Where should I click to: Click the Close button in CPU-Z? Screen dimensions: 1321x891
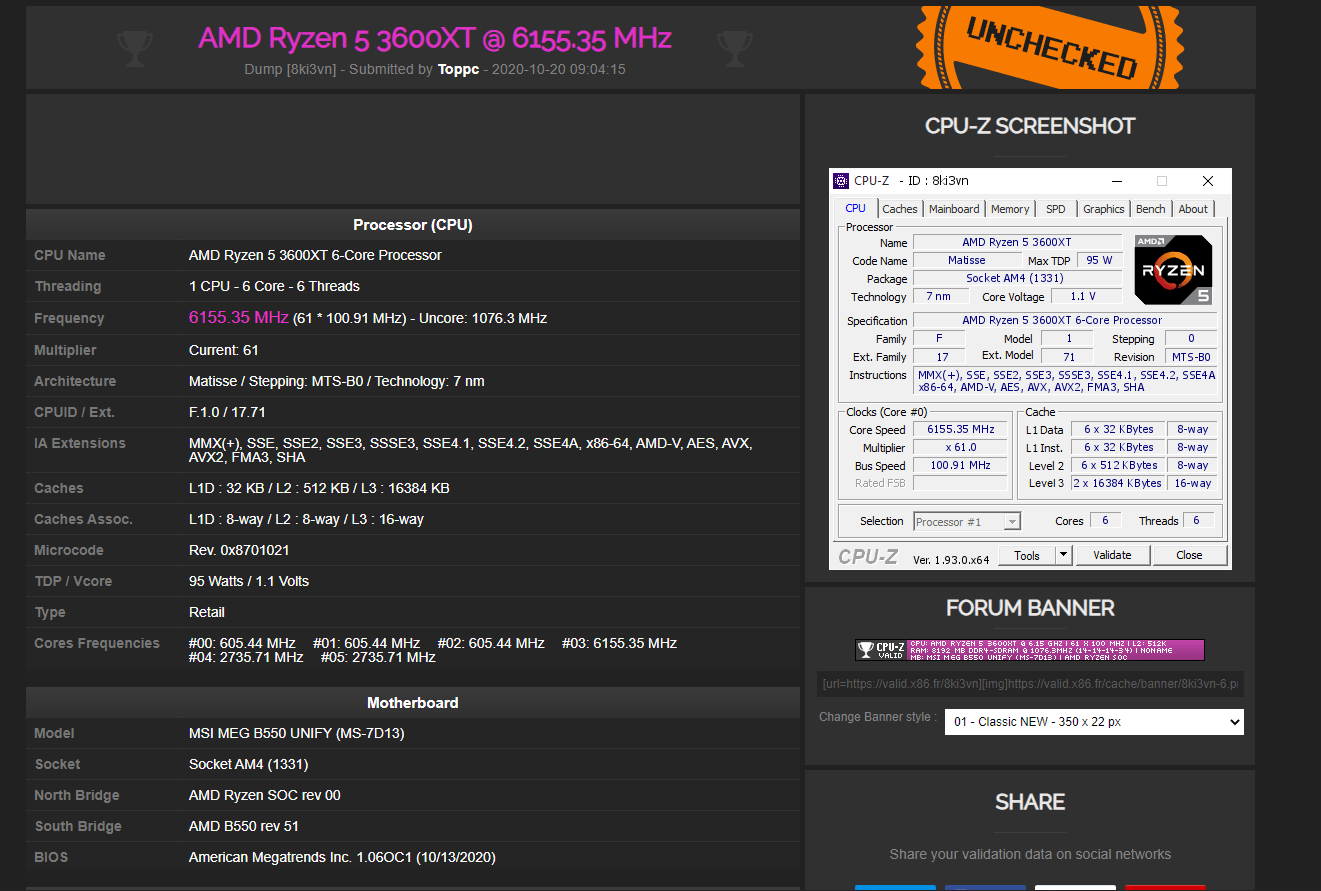pos(1189,555)
